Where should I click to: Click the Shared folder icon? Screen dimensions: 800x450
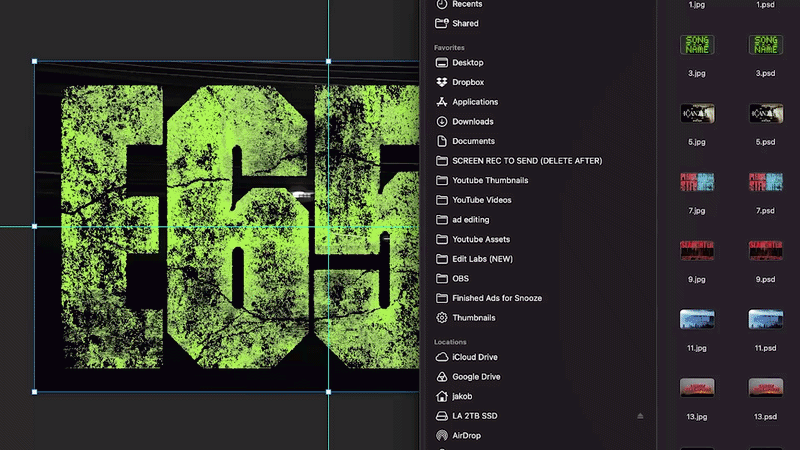[442, 23]
